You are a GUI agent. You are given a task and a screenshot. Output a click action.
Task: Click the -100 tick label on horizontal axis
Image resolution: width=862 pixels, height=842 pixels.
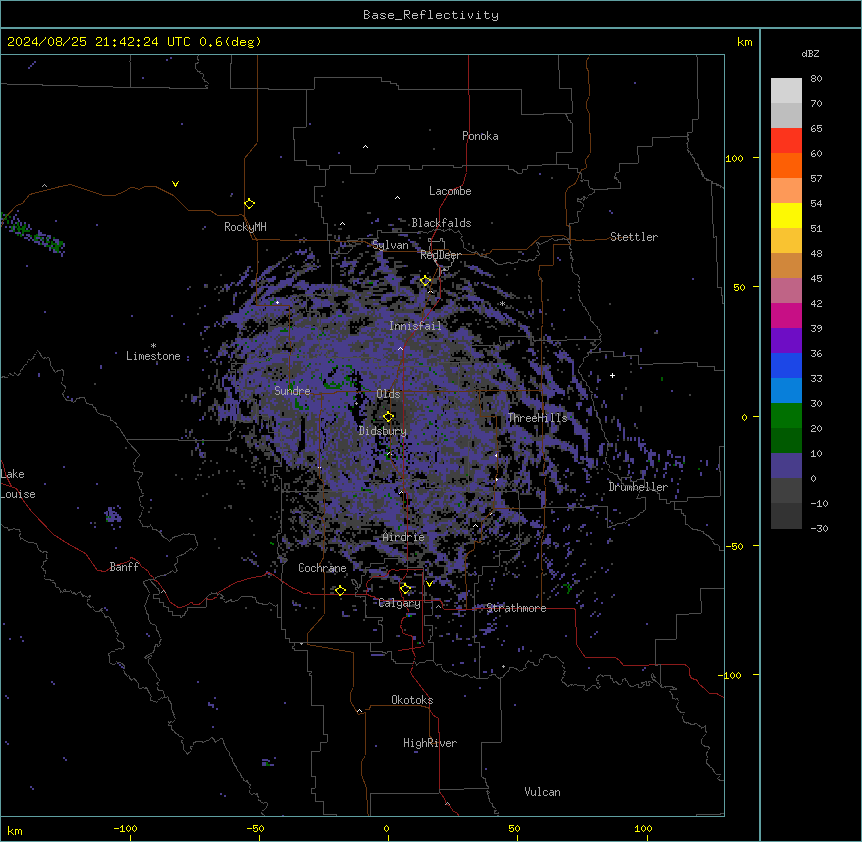(125, 828)
